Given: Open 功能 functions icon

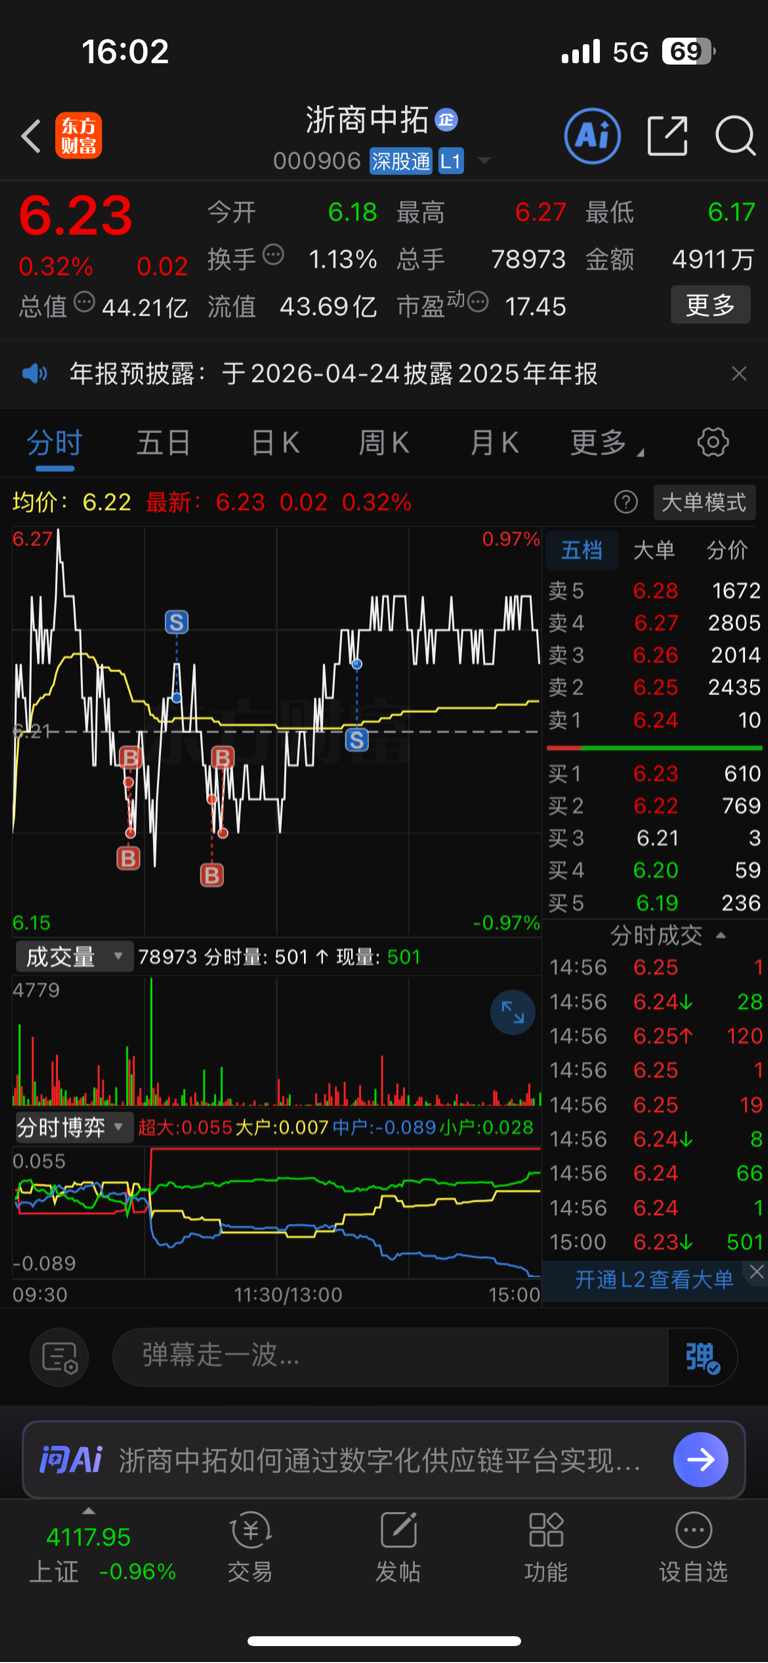Looking at the screenshot, I should point(546,1547).
